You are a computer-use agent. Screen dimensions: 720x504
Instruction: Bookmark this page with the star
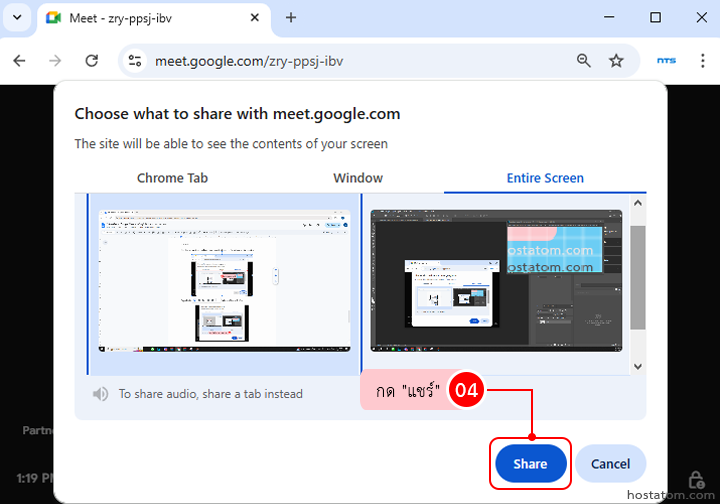point(616,61)
